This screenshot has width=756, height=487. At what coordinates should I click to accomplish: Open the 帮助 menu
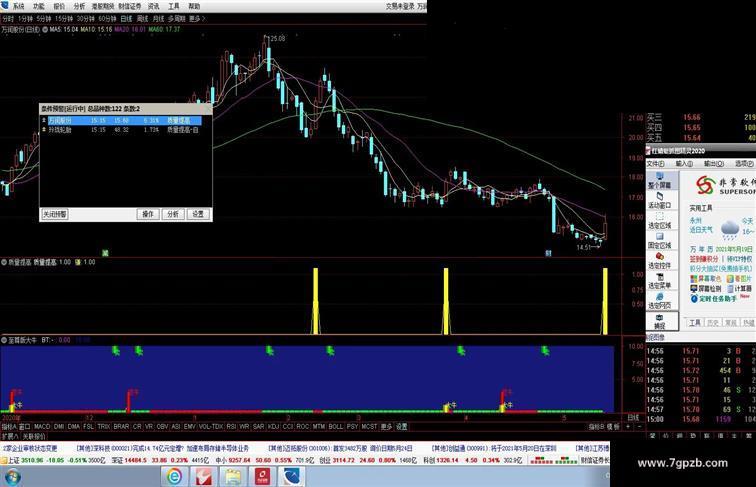(x=194, y=6)
